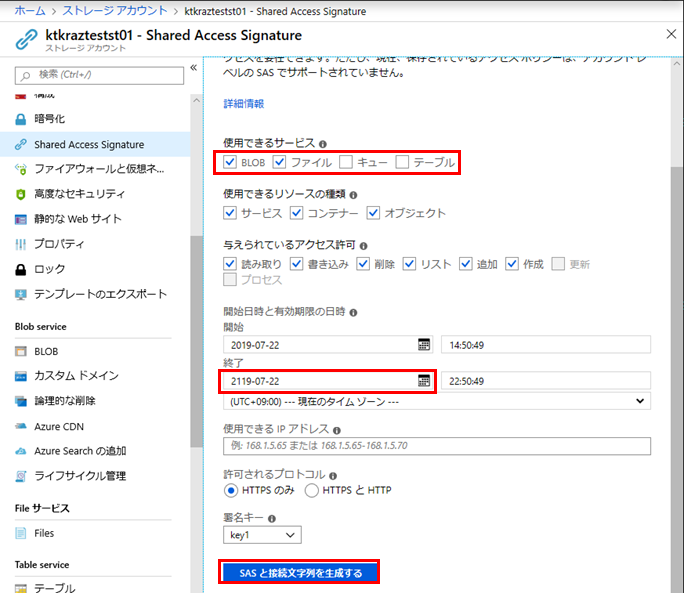Click the 開始 time field 14:50:49

[546, 345]
